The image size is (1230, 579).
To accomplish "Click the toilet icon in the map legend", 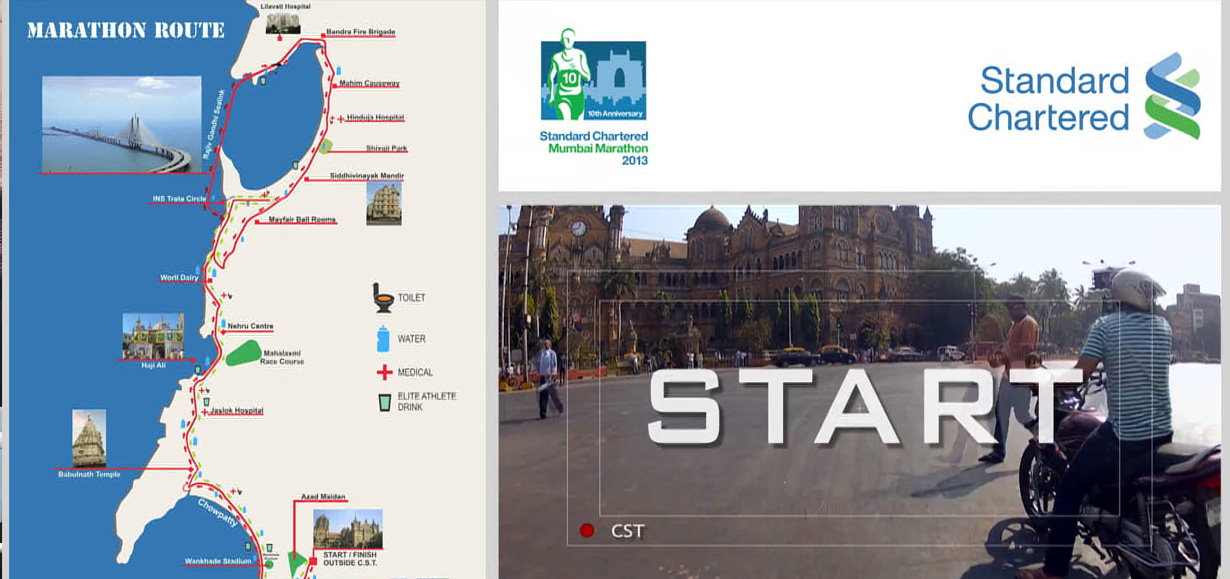I will [x=383, y=298].
